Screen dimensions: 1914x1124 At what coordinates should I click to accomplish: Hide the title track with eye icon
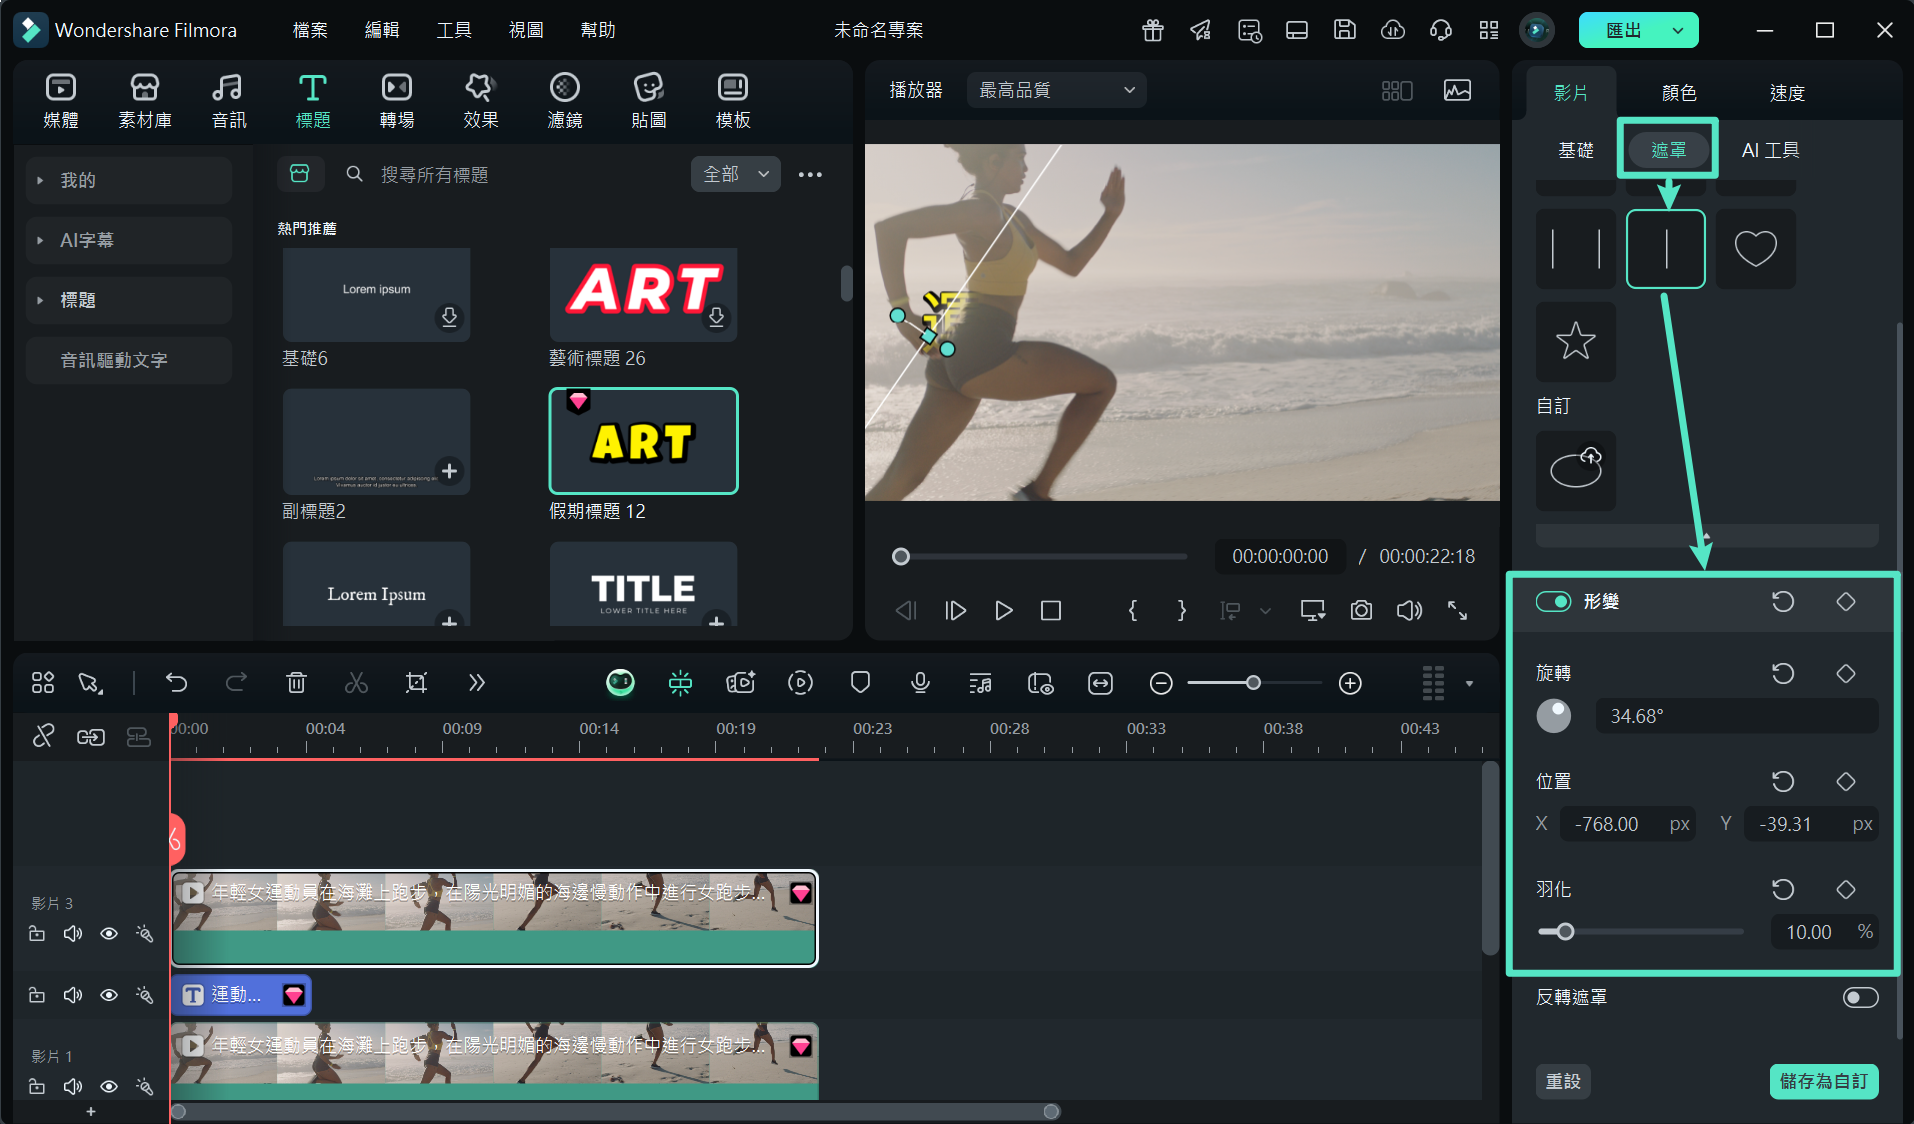tap(109, 995)
